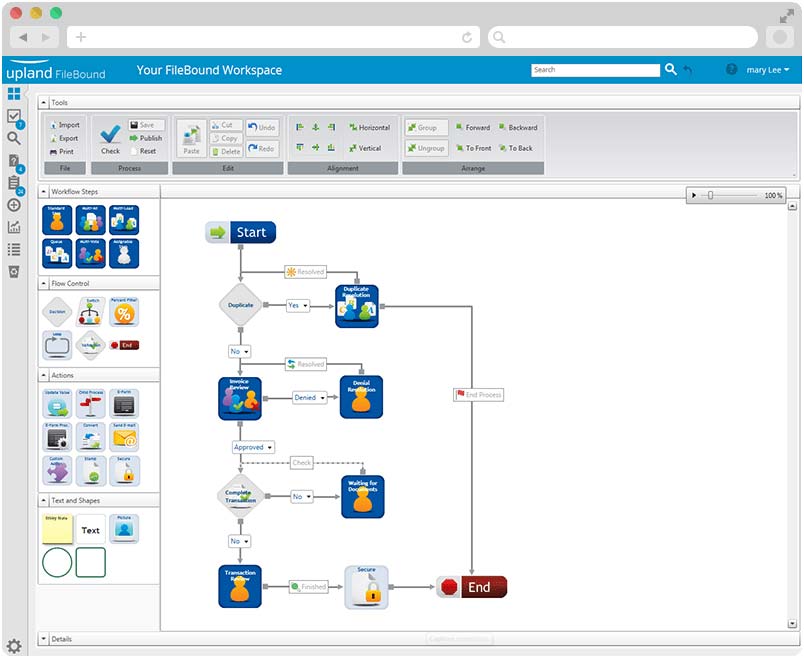Select the Standard workflow step icon
The width and height of the screenshot is (804, 658).
pyautogui.click(x=56, y=220)
